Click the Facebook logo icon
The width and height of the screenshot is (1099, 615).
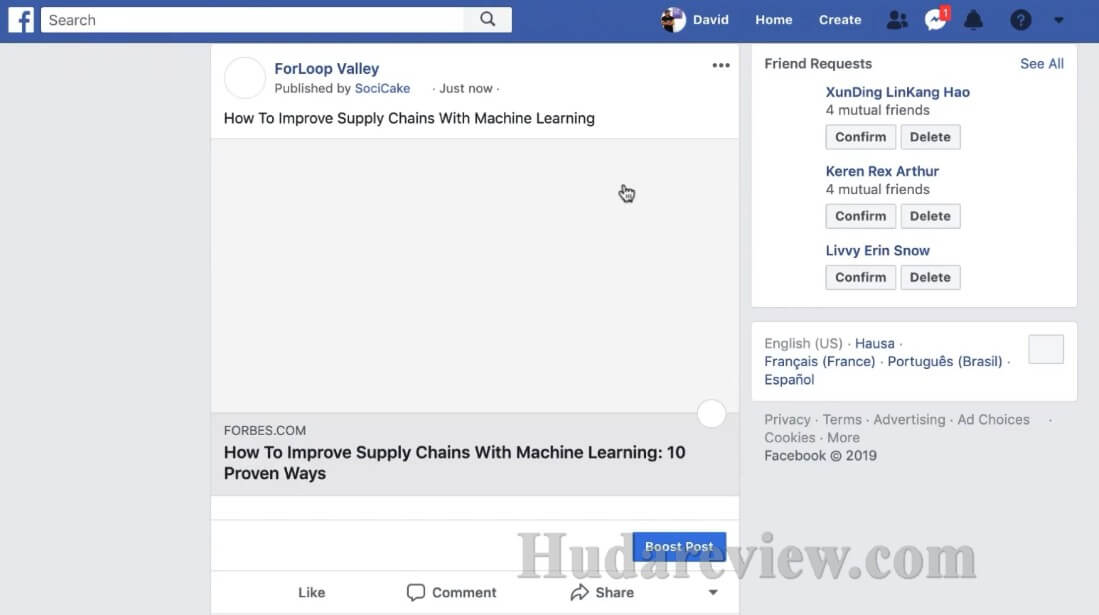tap(21, 20)
